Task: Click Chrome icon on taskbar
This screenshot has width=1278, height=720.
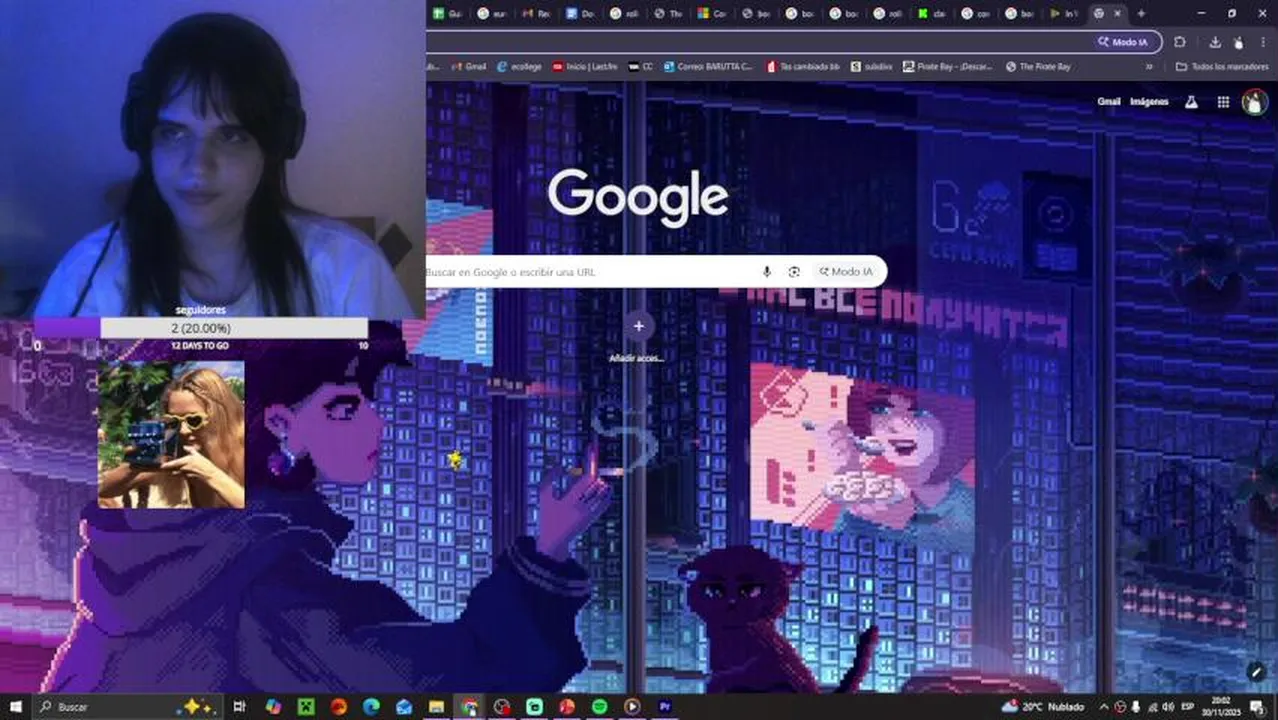Action: tap(469, 707)
